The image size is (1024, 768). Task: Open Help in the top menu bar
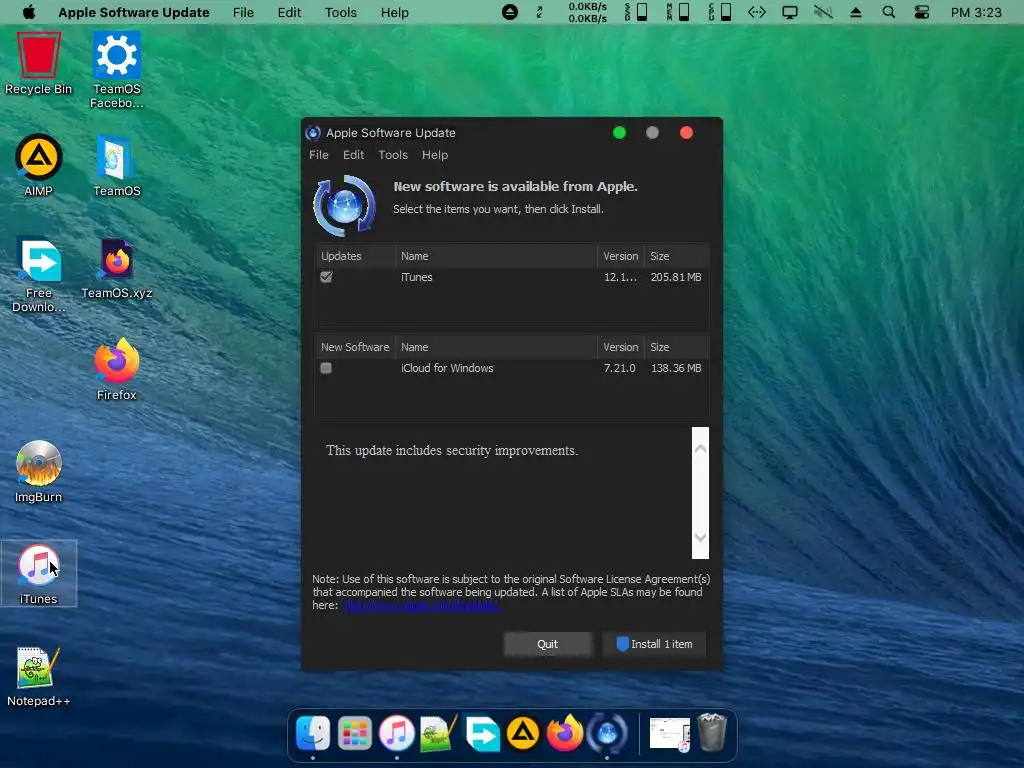coord(394,12)
